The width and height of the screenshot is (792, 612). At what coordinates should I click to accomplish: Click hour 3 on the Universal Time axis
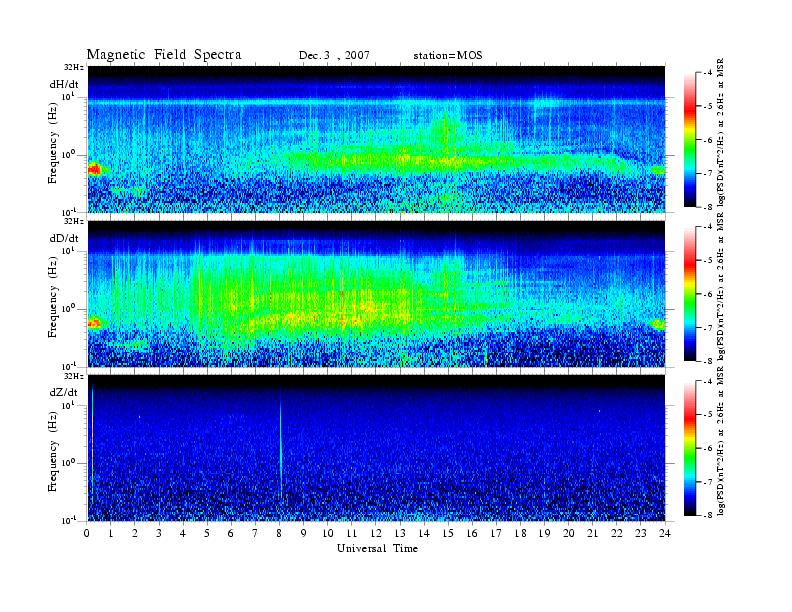(159, 533)
